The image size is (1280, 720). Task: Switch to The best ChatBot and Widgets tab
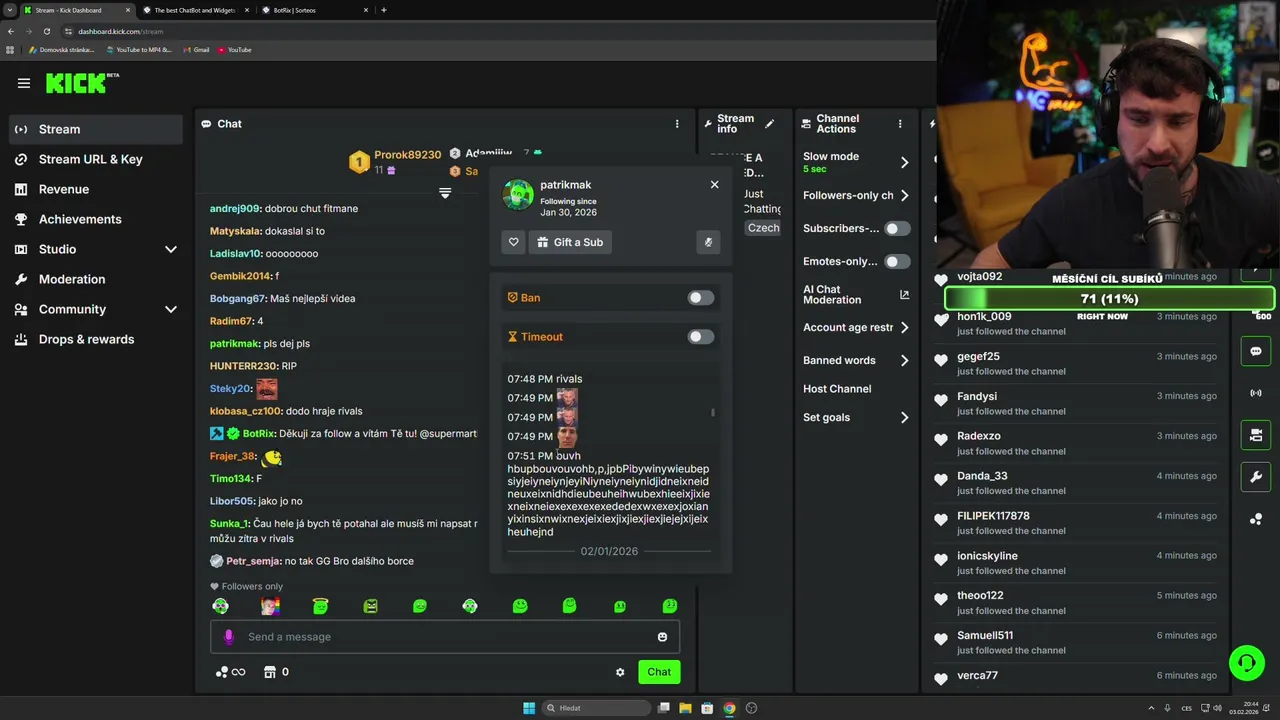[195, 10]
